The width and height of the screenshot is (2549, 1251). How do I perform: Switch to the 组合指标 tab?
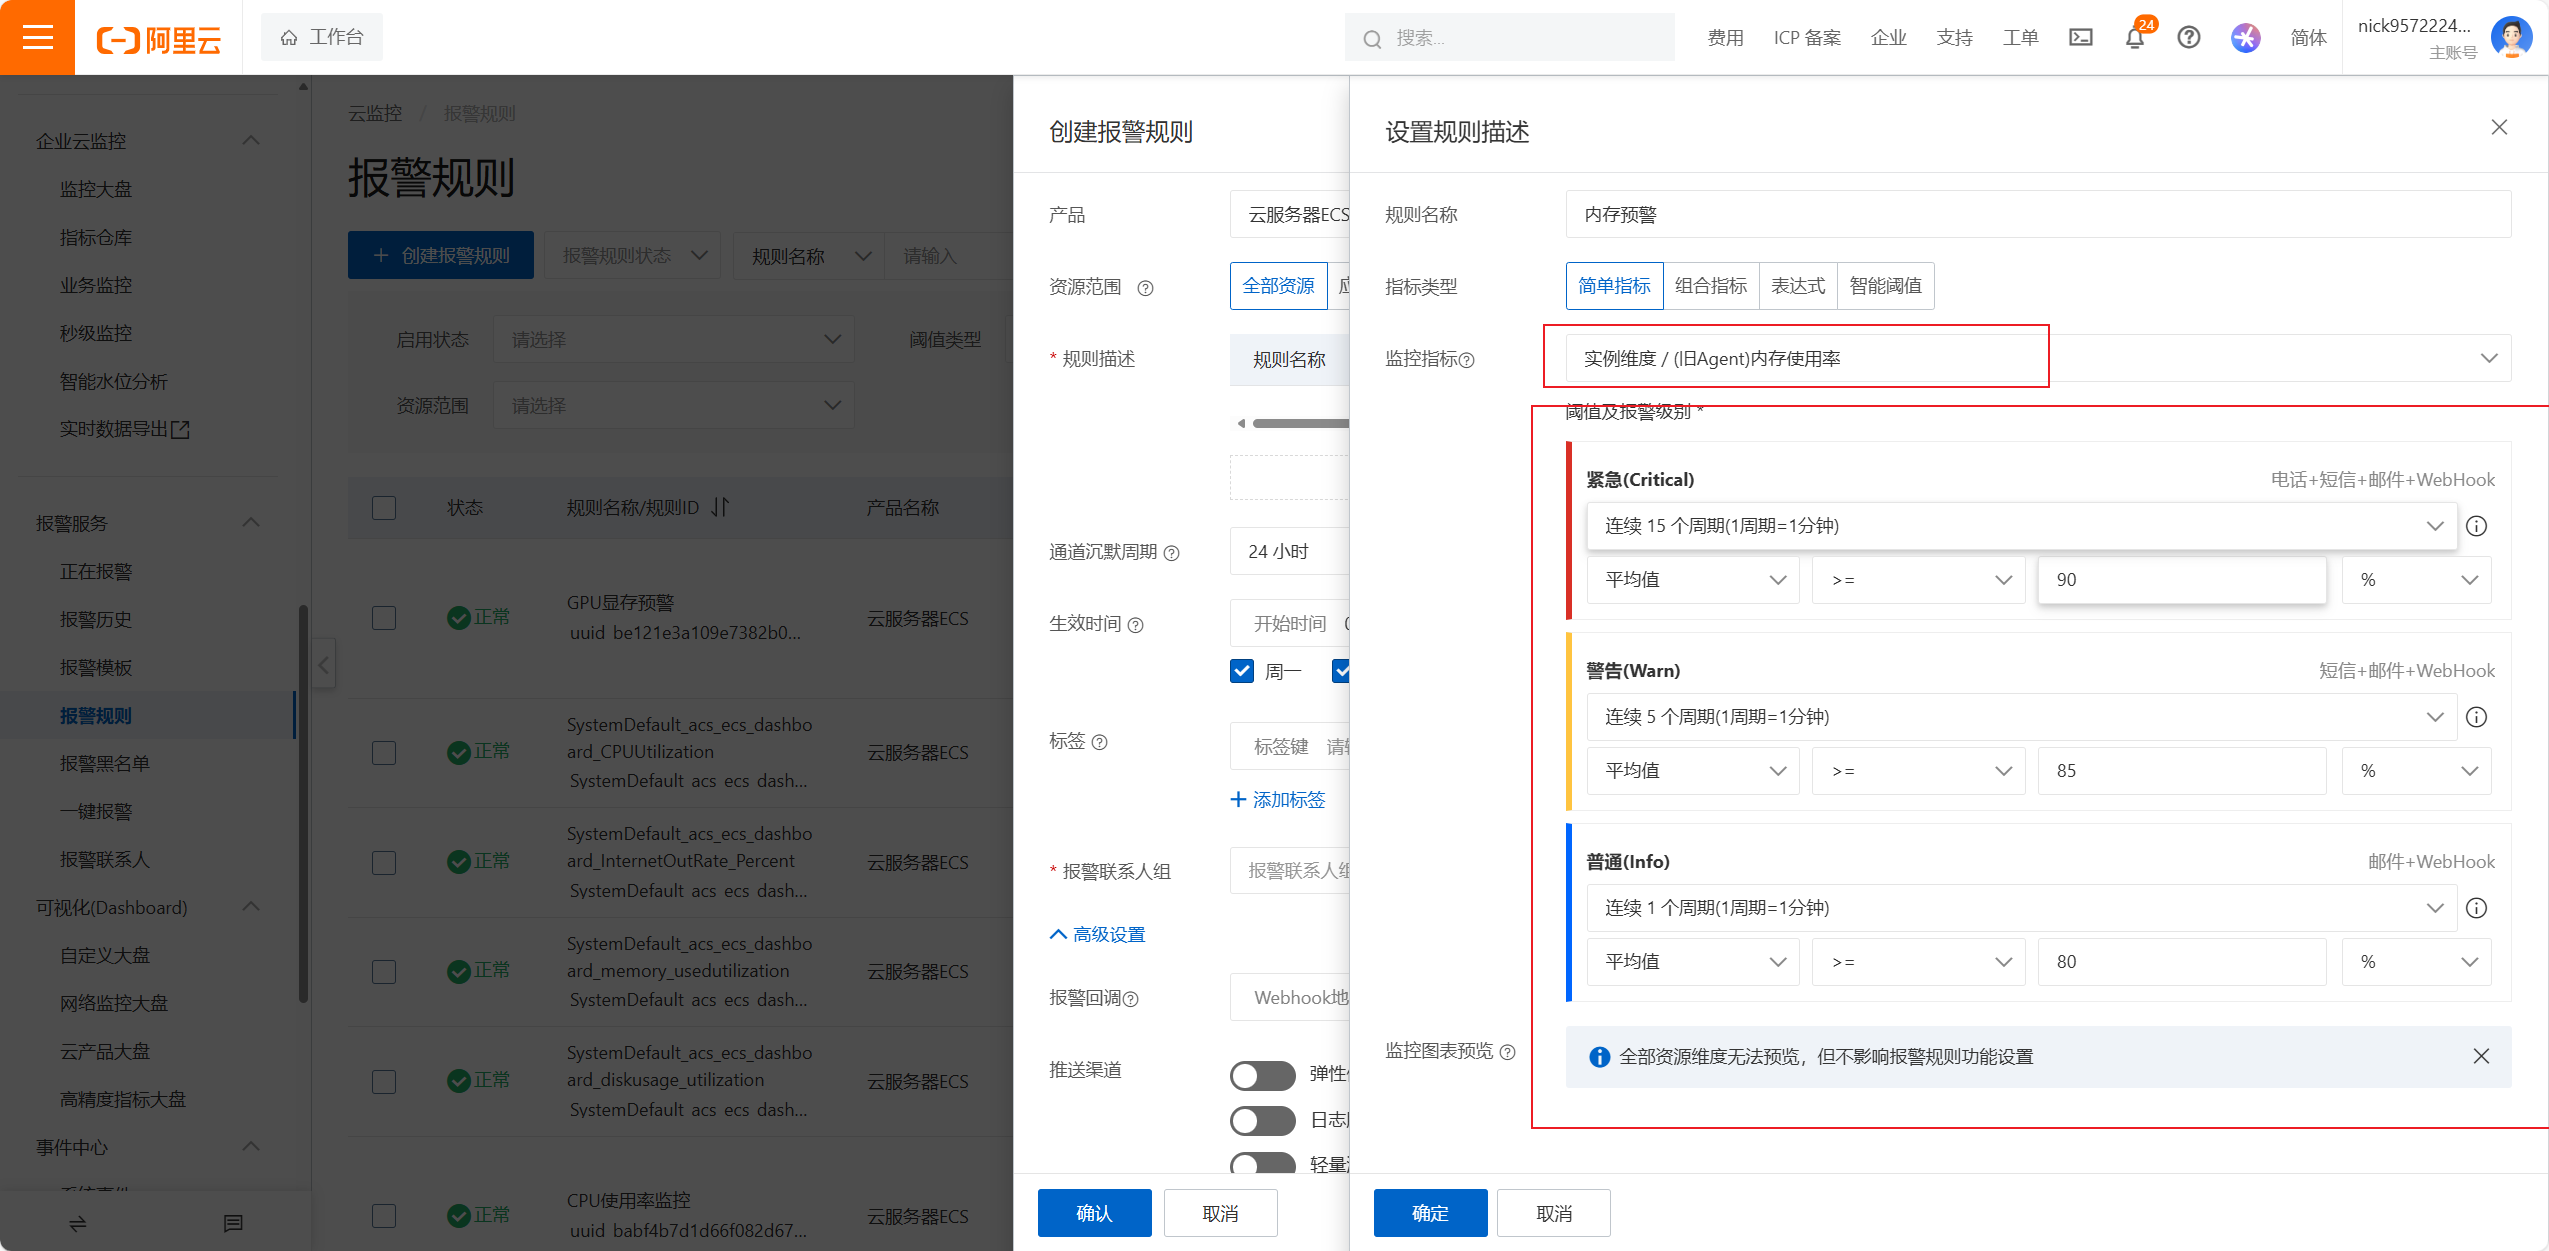[1710, 286]
